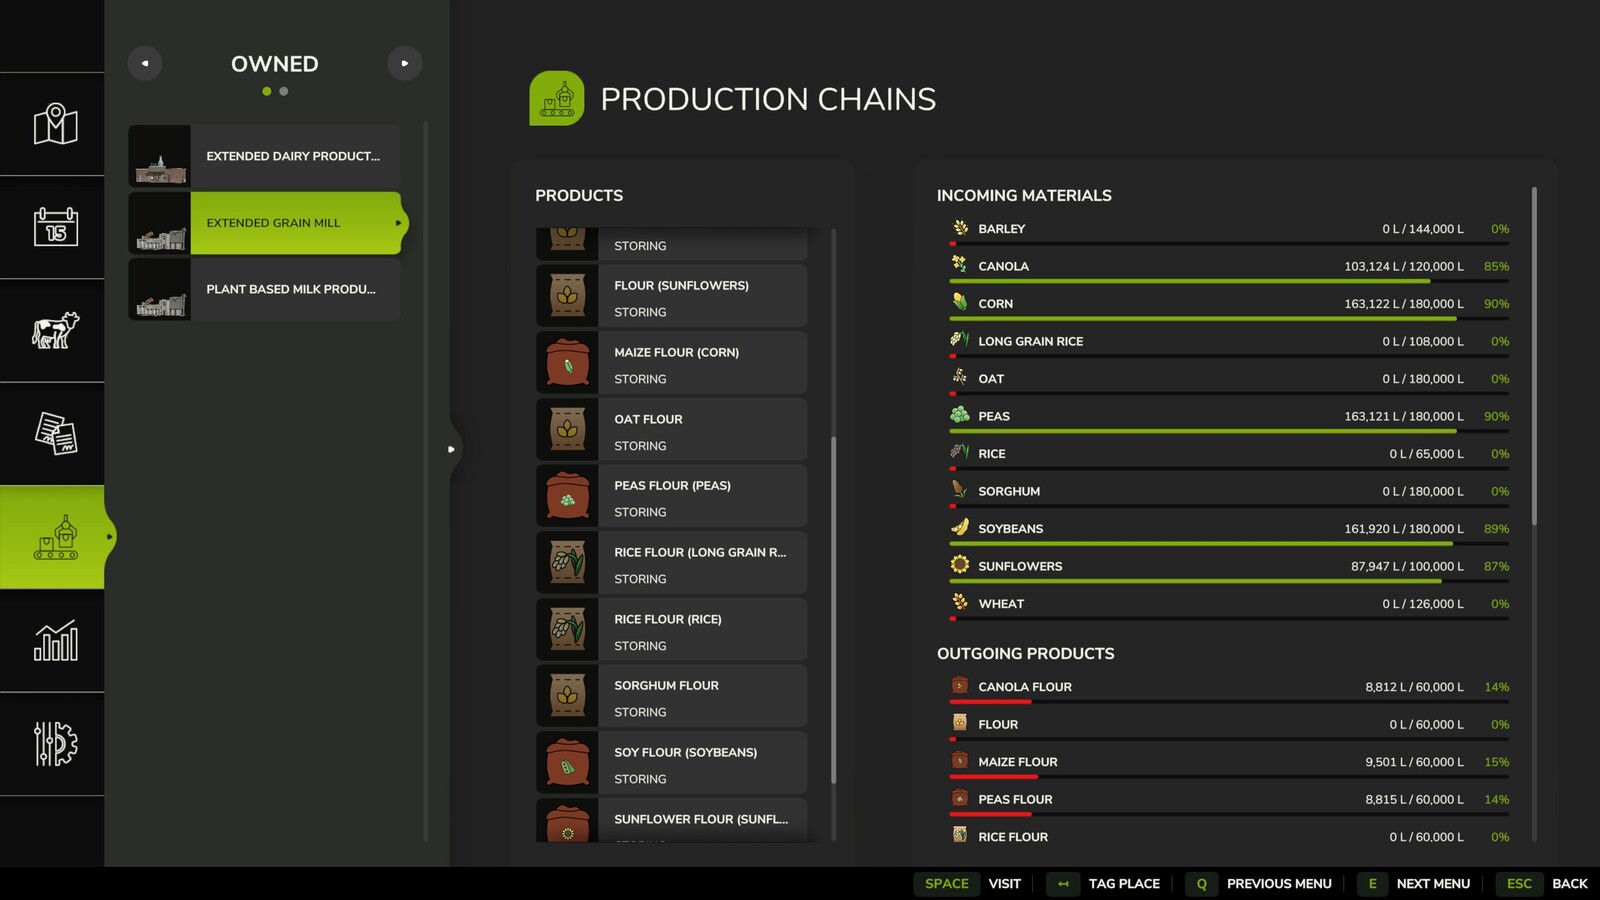Select the Oat Flour product entry
This screenshot has width=1600, height=900.
pyautogui.click(x=672, y=429)
